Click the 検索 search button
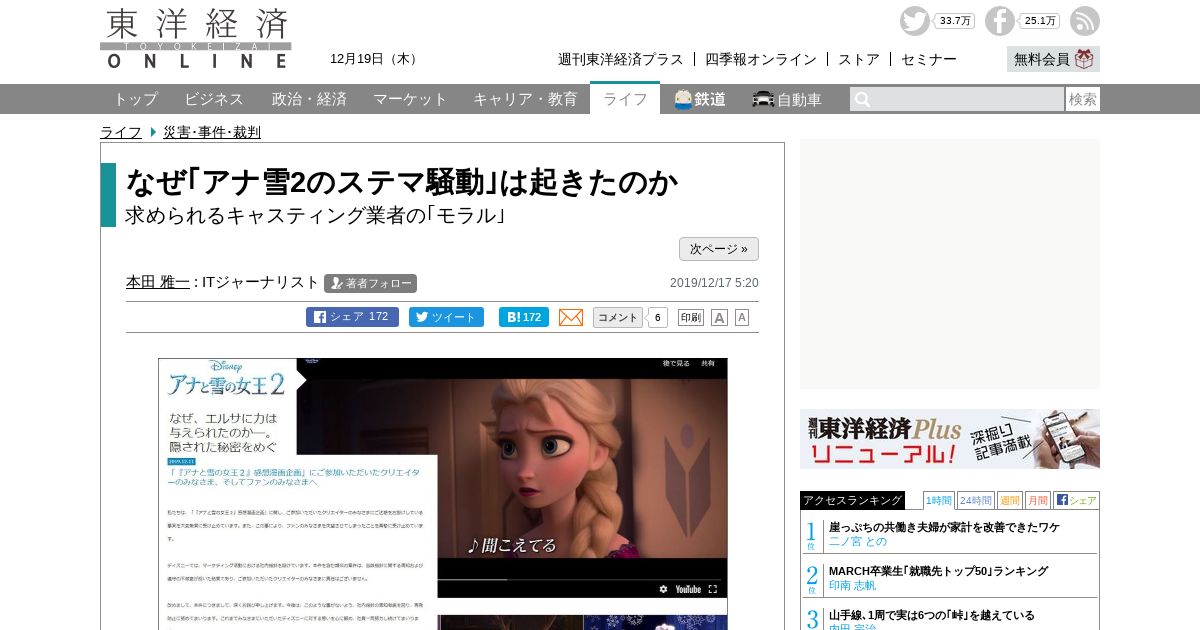The height and width of the screenshot is (630, 1200). pyautogui.click(x=1083, y=99)
